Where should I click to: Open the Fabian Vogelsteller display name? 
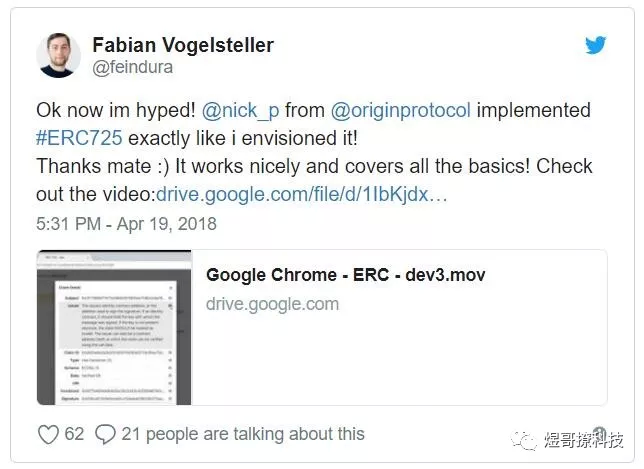[x=183, y=45]
